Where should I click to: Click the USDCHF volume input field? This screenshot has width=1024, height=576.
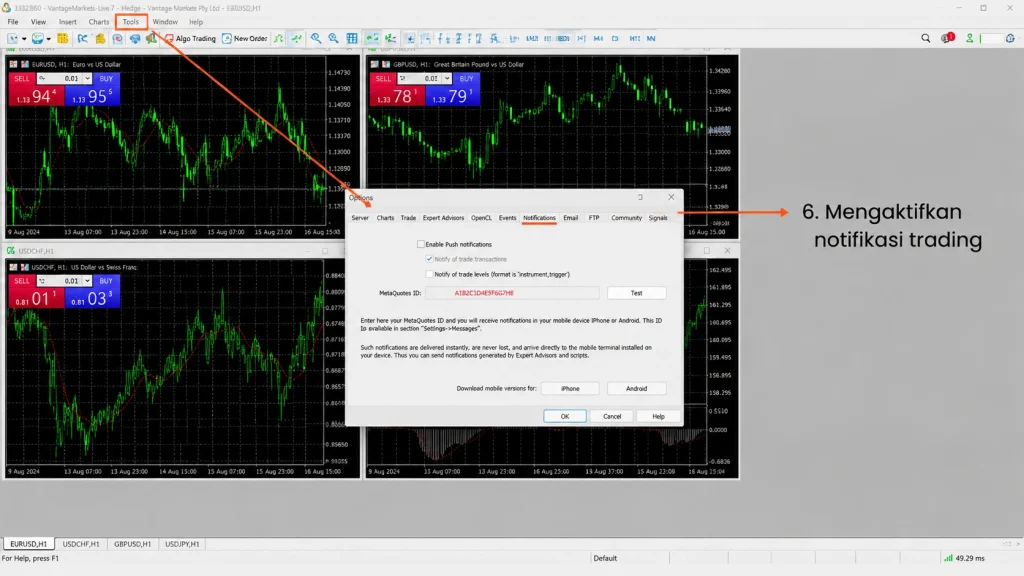click(x=65, y=281)
